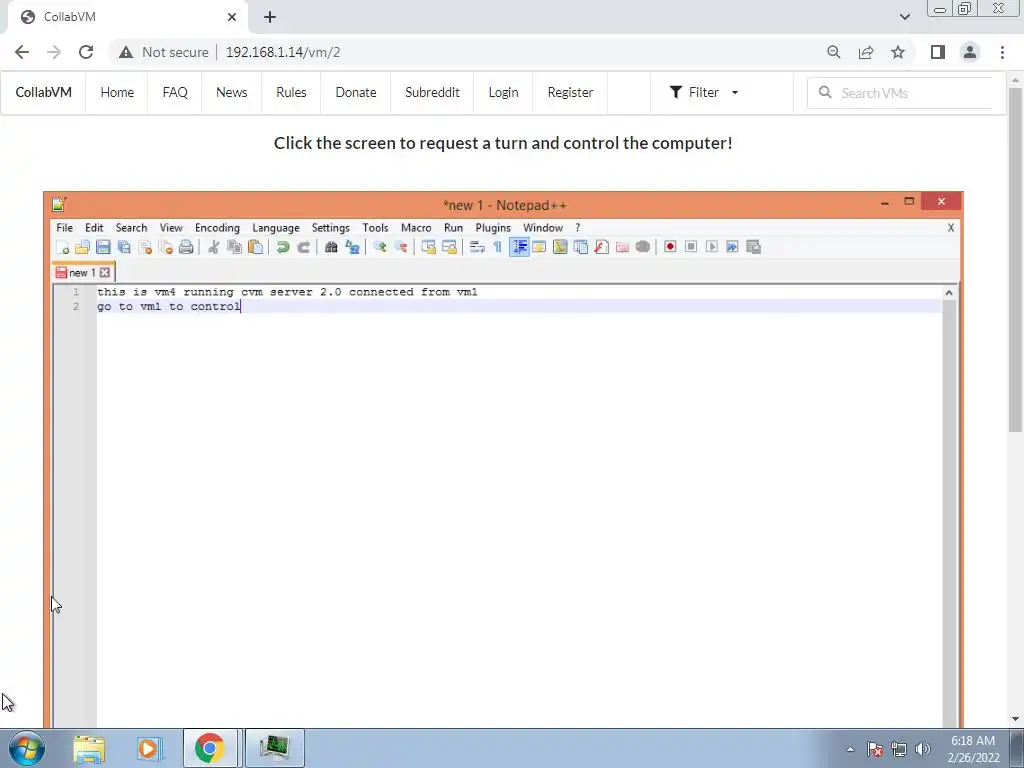This screenshot has width=1024, height=768.
Task: Stop macro recording
Action: tap(691, 247)
